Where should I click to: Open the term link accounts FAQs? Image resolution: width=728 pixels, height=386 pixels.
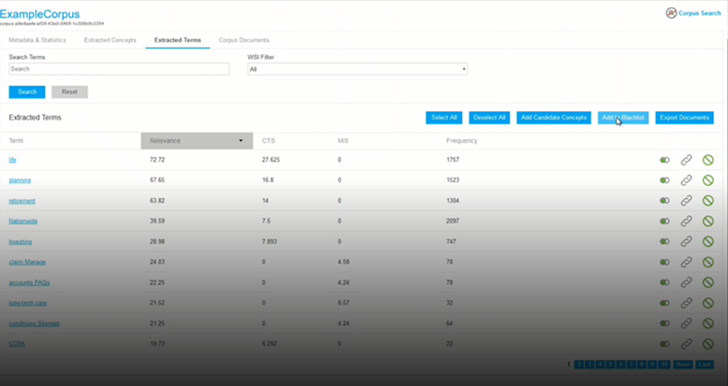[29, 282]
